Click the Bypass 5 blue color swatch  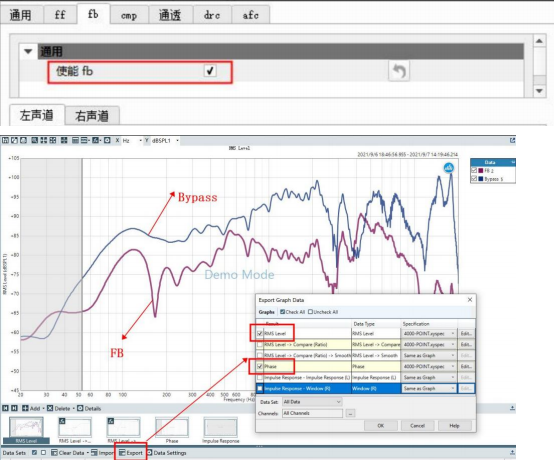click(x=481, y=179)
